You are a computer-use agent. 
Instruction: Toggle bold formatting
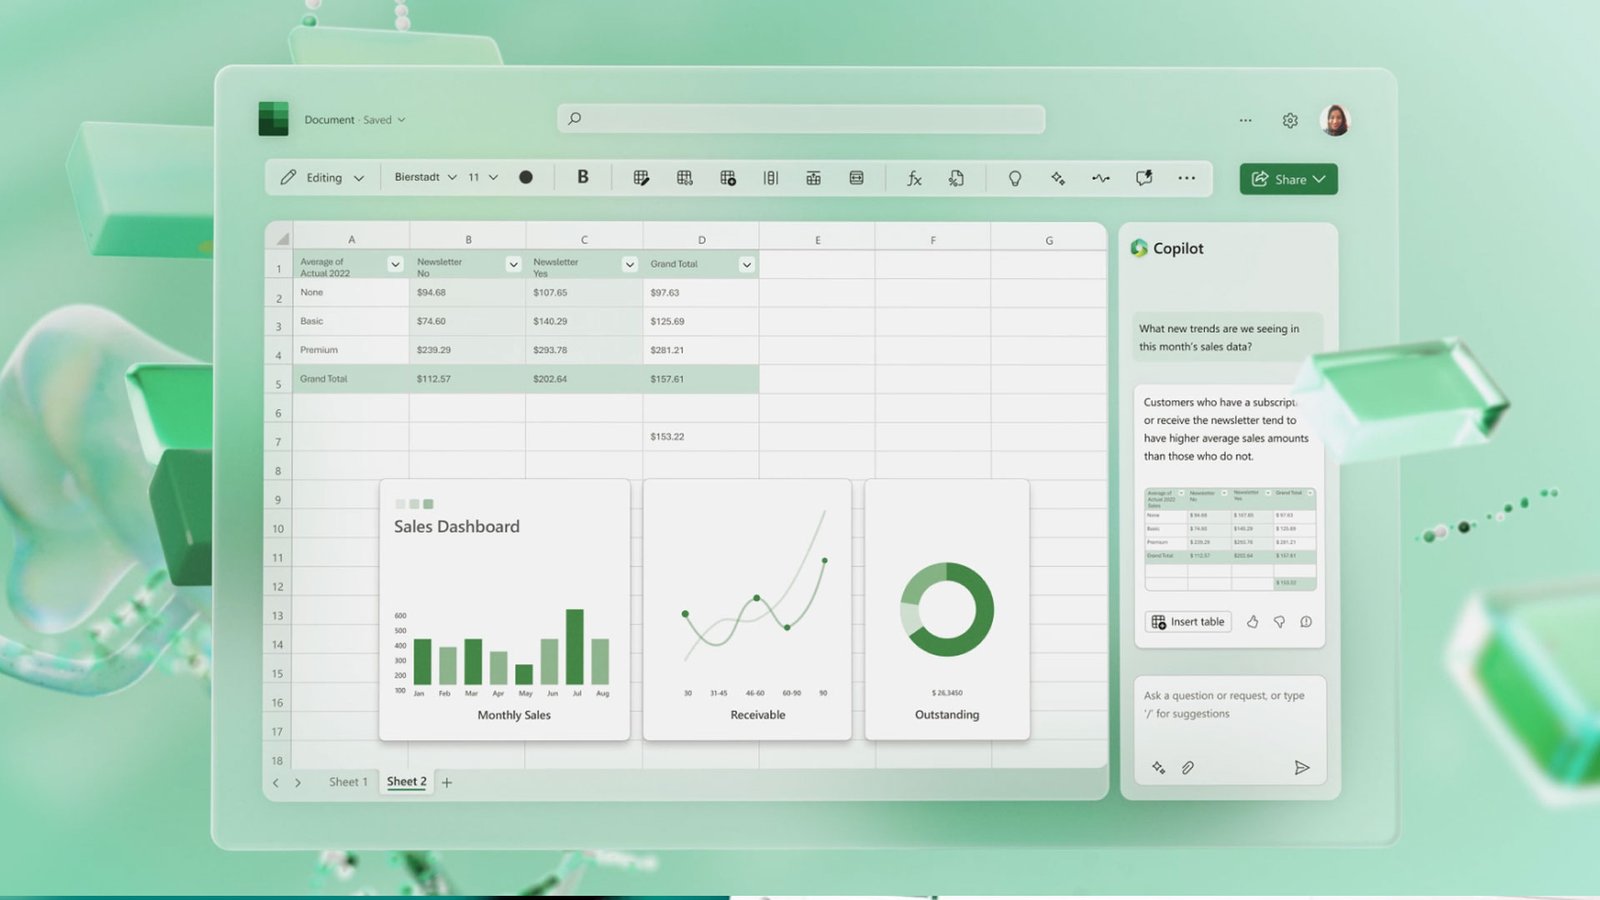coord(582,177)
